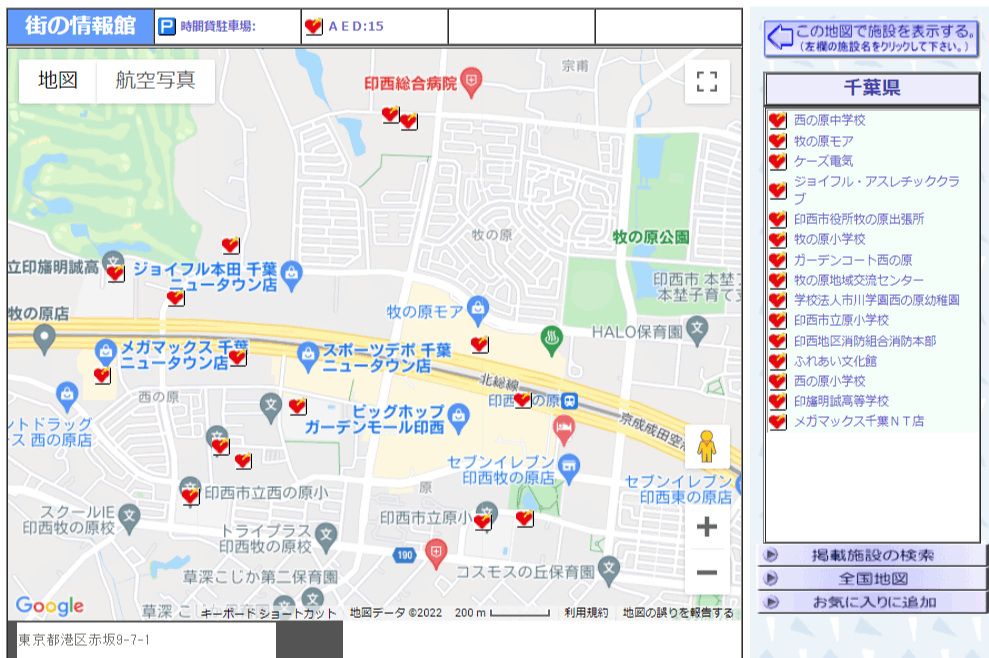Open 牧の原小学校 list entry

pyautogui.click(x=829, y=239)
